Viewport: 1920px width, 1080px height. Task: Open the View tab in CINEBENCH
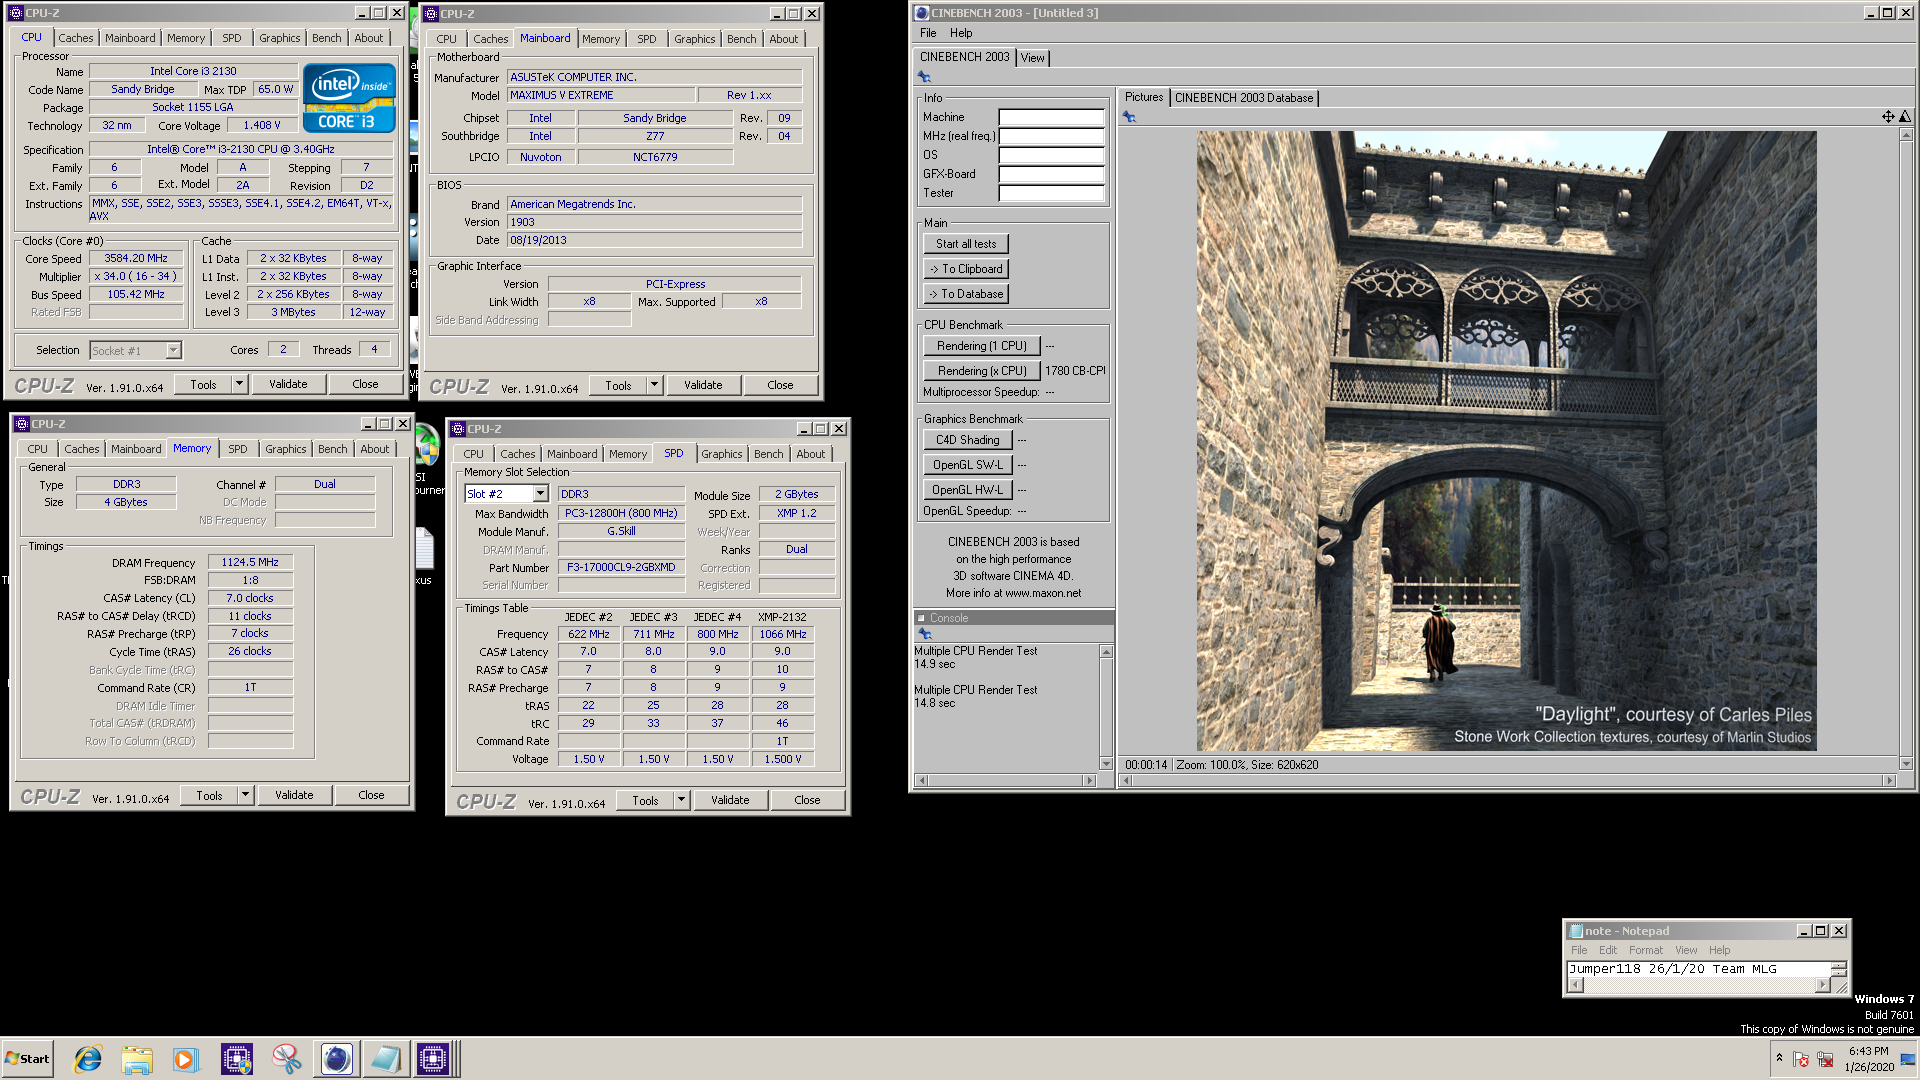pos(1032,58)
